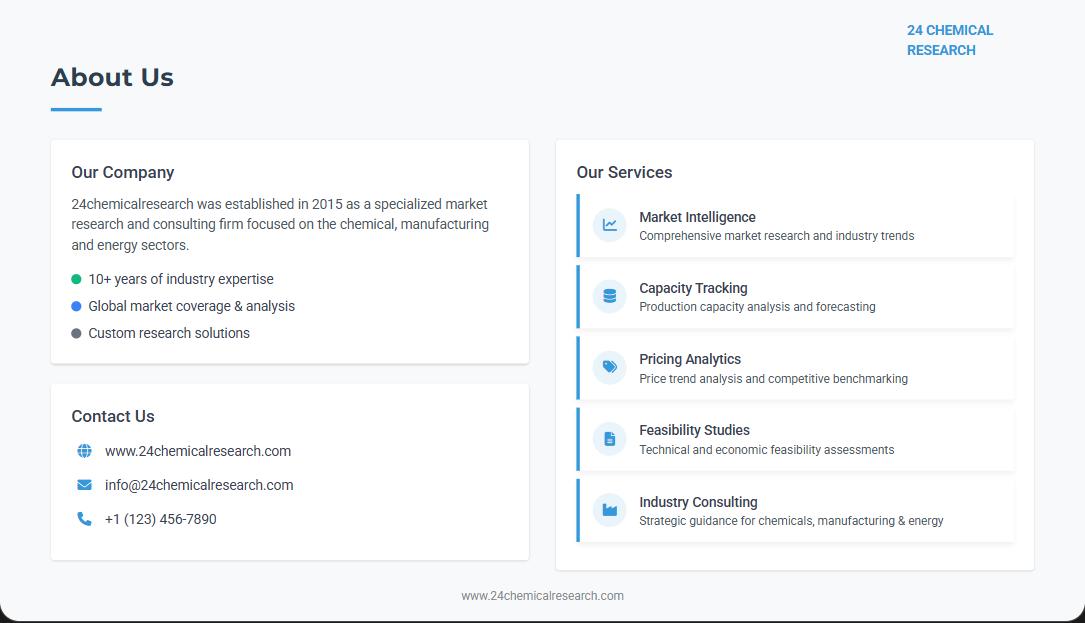Image resolution: width=1085 pixels, height=623 pixels.
Task: Click the Industry Consulting factory icon
Action: pyautogui.click(x=609, y=511)
